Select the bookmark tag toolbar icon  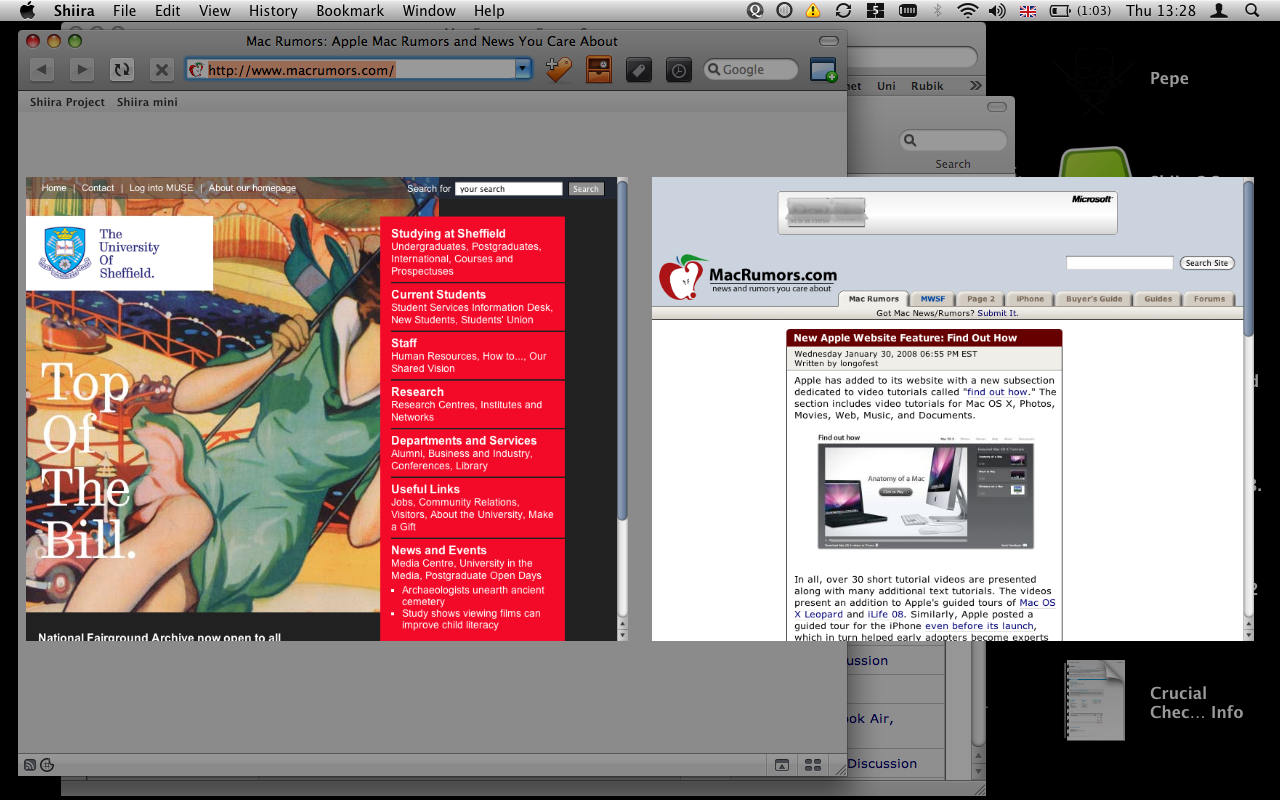[x=638, y=69]
